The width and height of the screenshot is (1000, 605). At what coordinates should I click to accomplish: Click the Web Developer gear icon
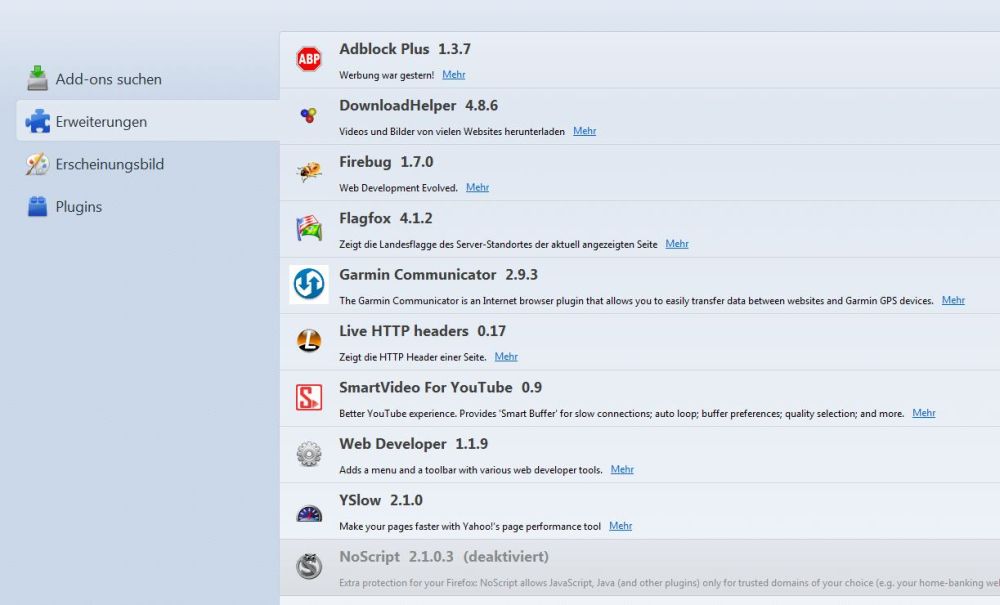[x=309, y=454]
